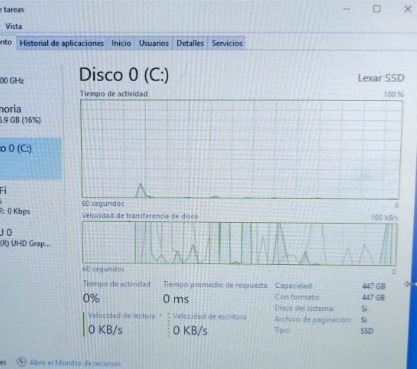Viewport: 417px width, 369px height.
Task: Select the GPU 0 UHD Graphics entry
Action: coord(31,238)
